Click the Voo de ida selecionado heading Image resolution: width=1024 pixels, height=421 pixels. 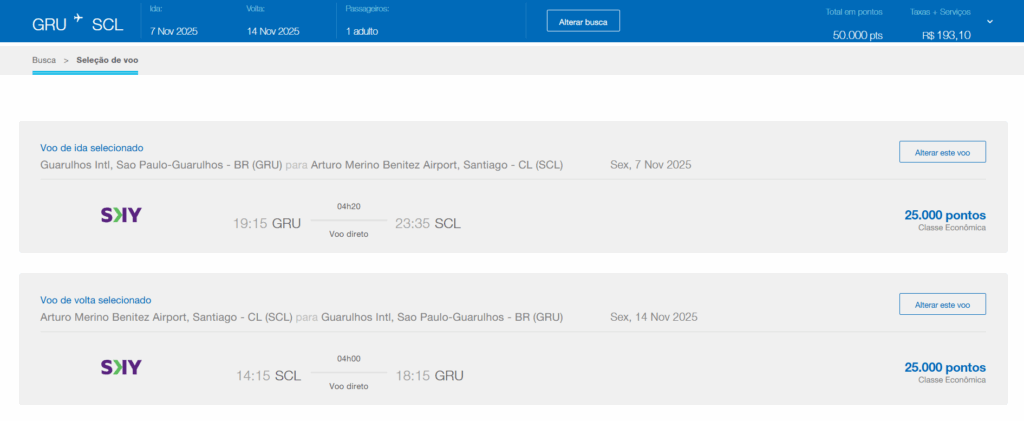coord(92,148)
